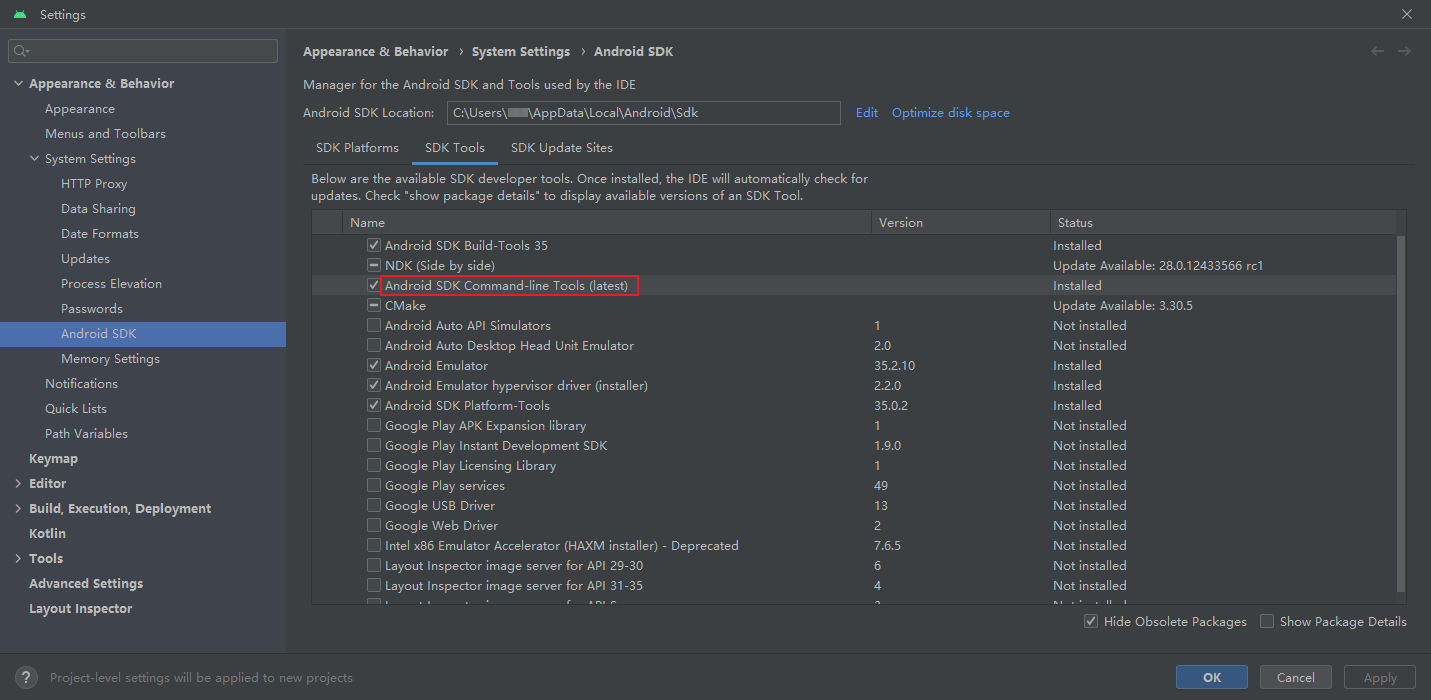
Task: Check Layout Inspector image server API 31-35
Action: 374,585
